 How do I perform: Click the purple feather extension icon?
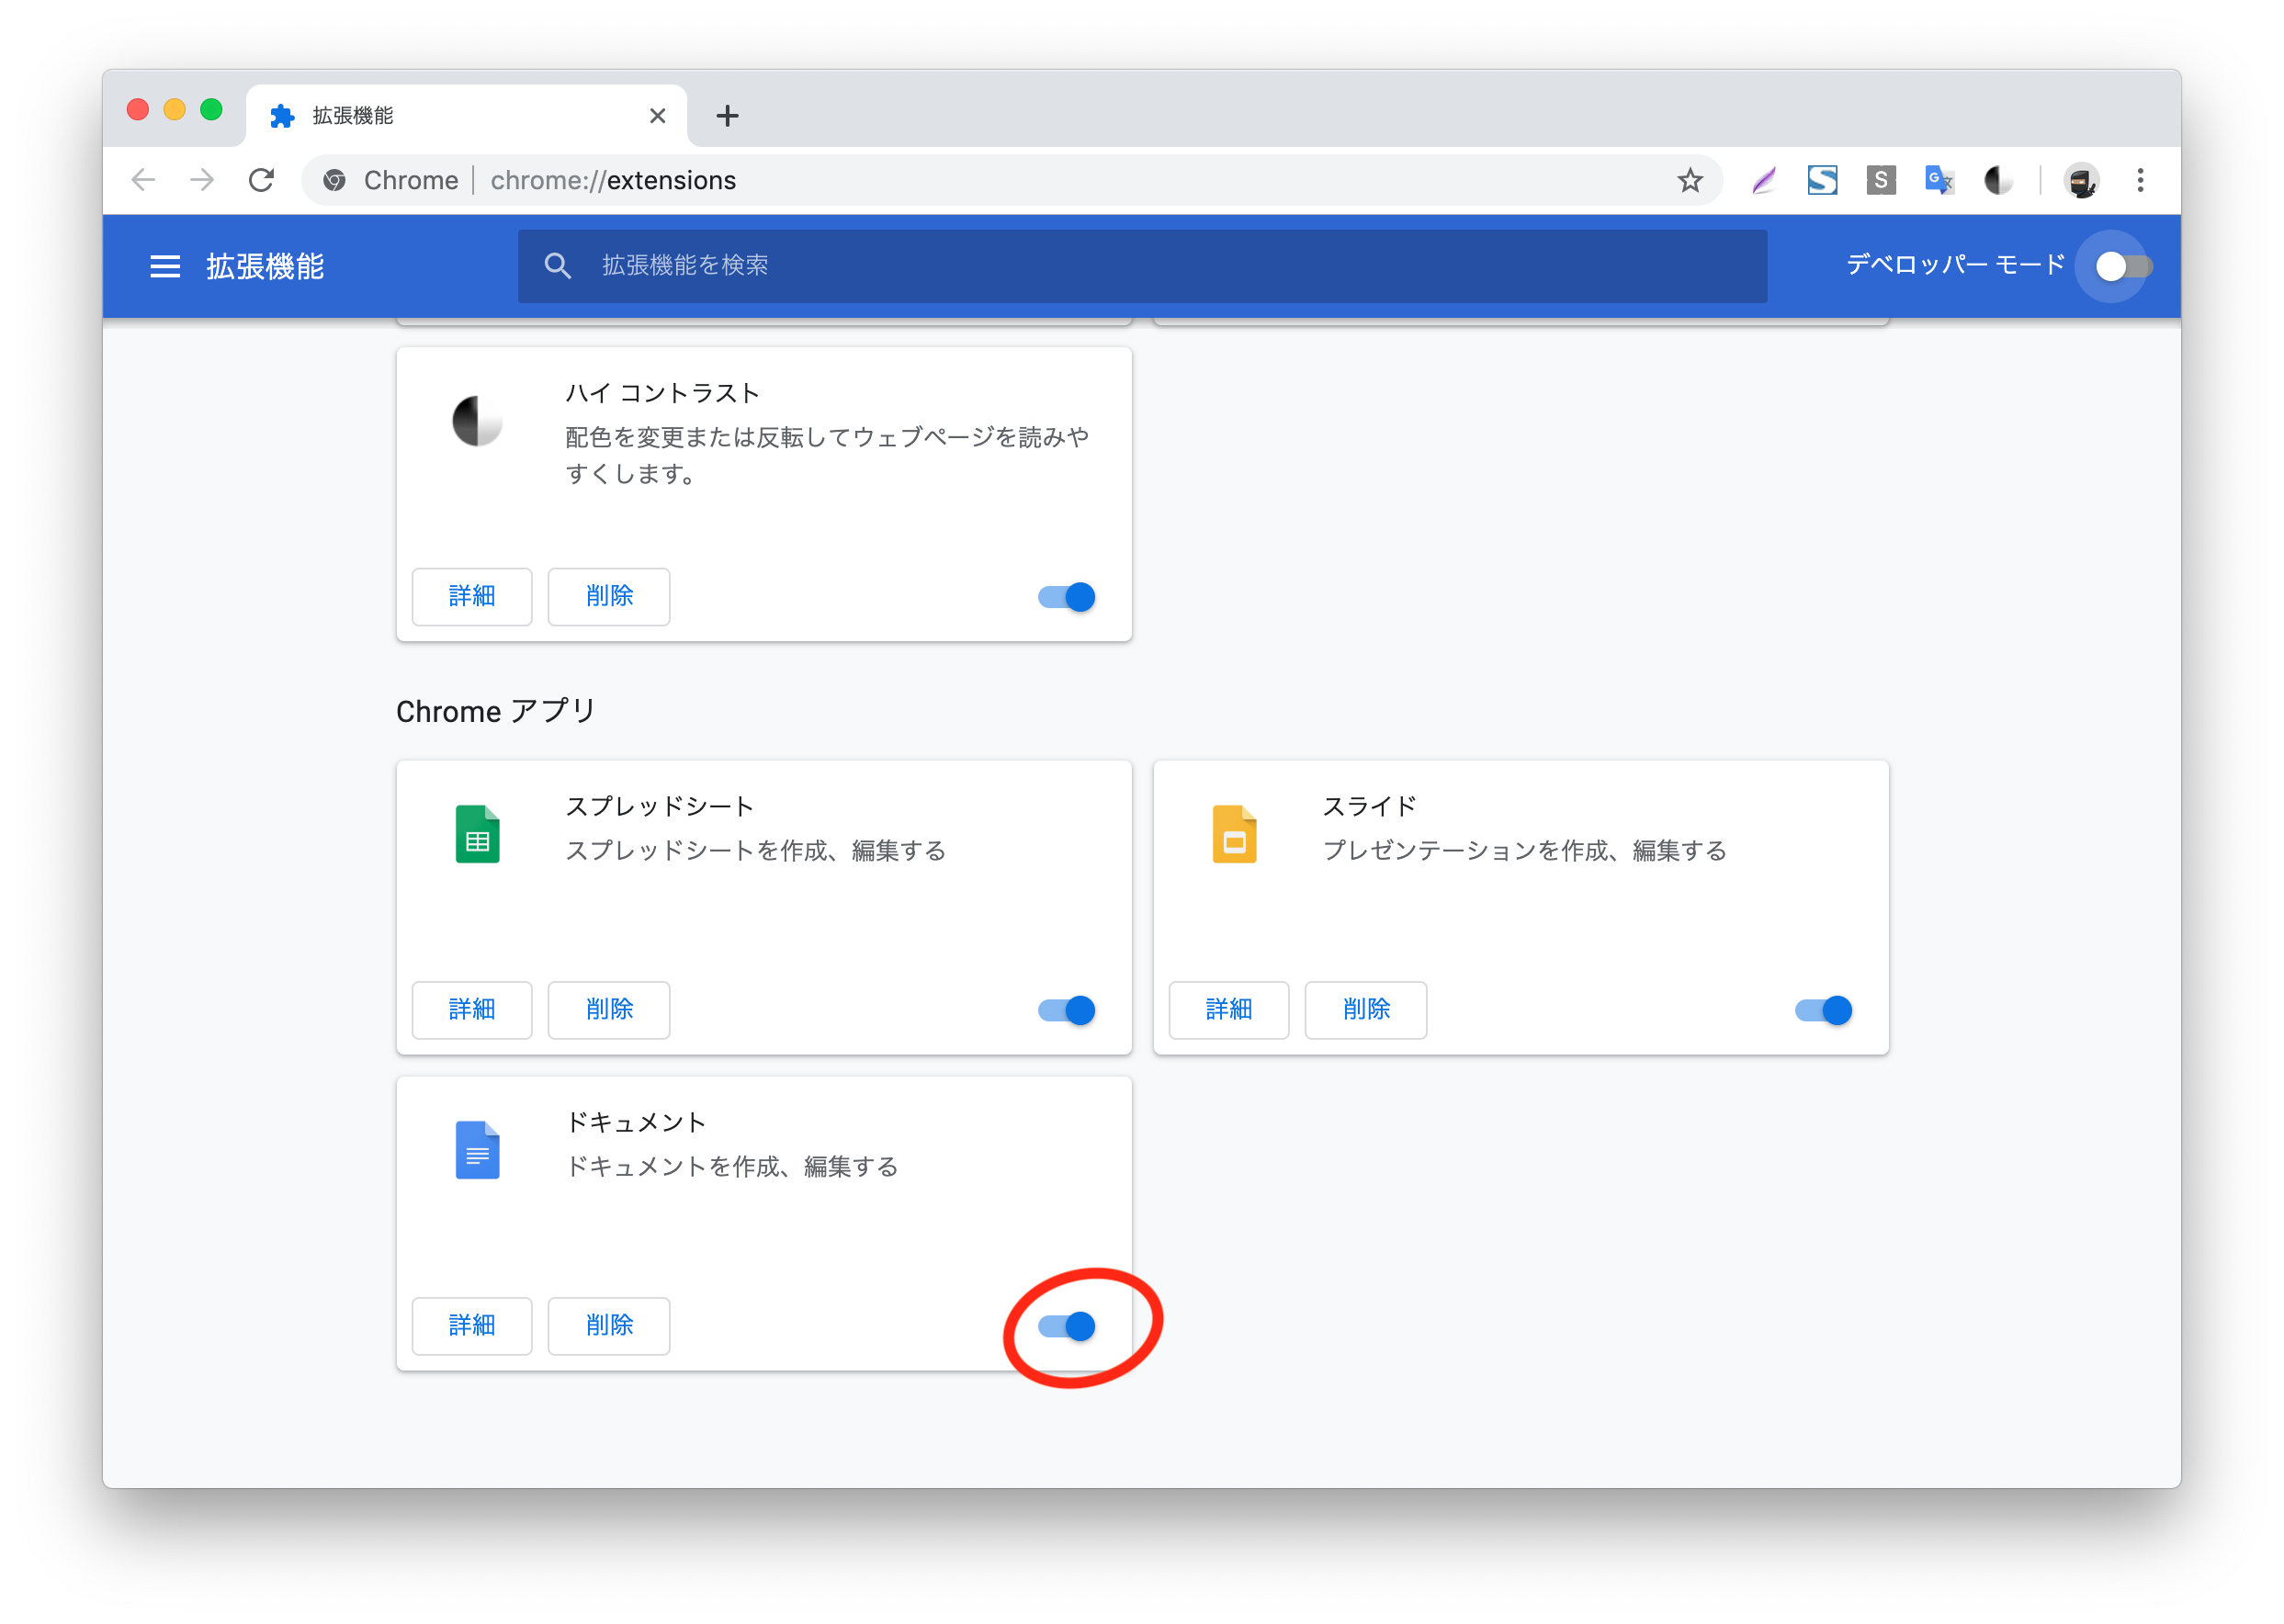click(x=1763, y=180)
